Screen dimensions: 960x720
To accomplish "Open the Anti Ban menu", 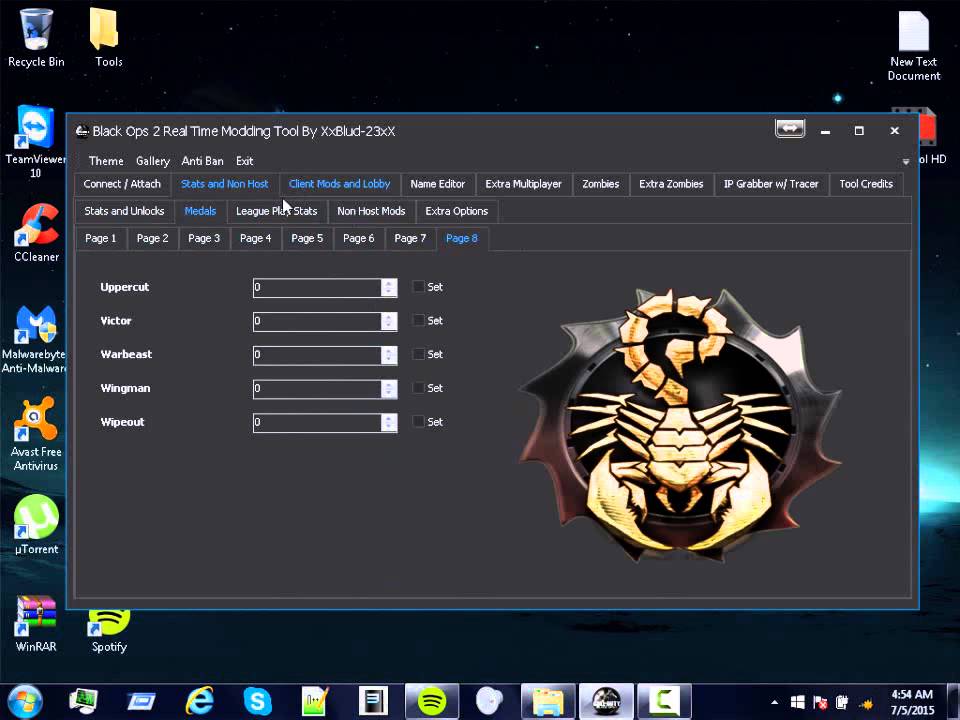I will coord(202,161).
